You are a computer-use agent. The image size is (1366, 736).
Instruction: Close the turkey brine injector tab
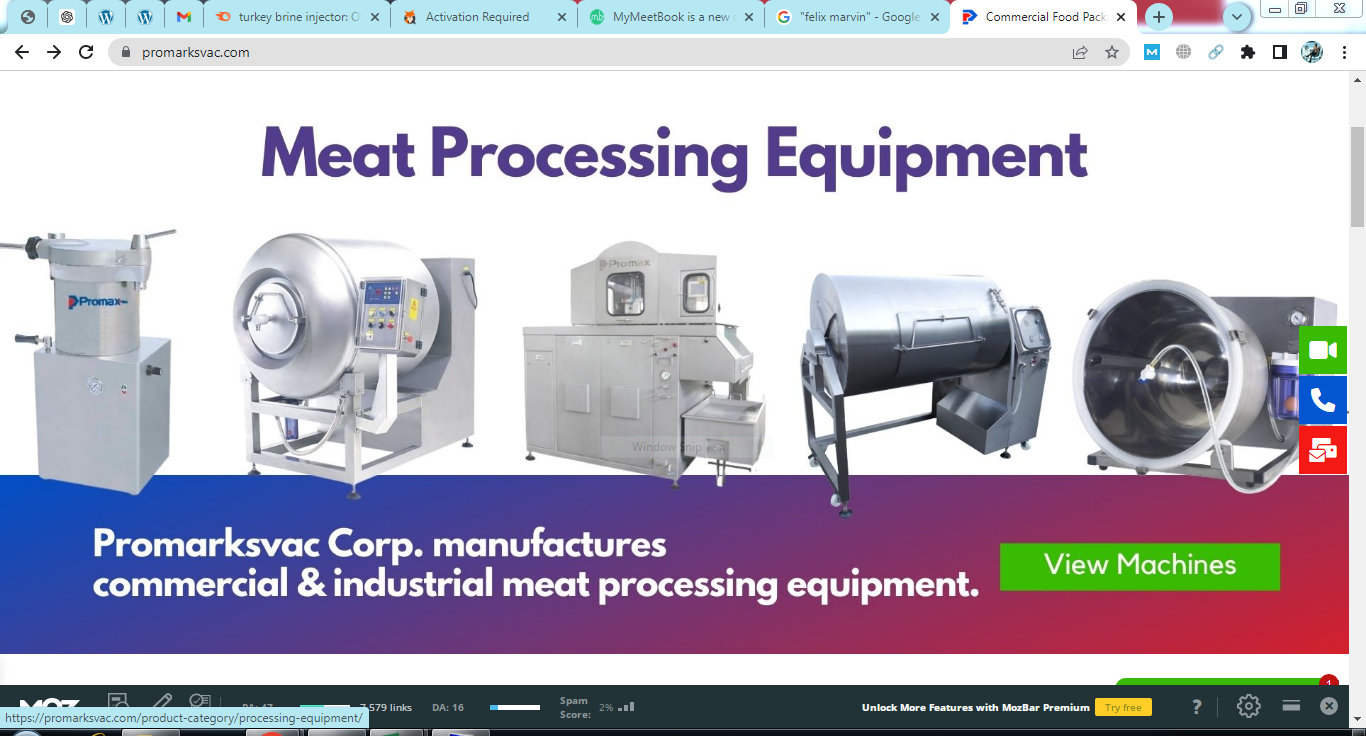(374, 17)
